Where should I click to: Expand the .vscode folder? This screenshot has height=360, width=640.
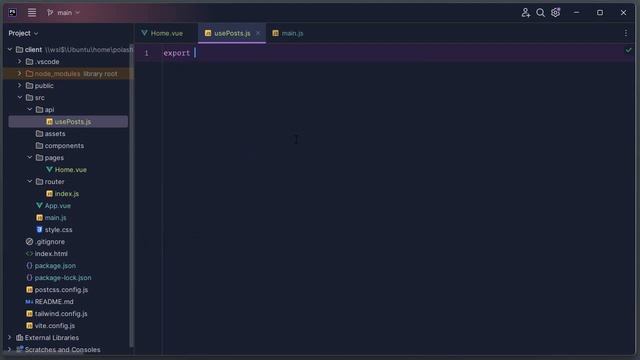[19, 62]
